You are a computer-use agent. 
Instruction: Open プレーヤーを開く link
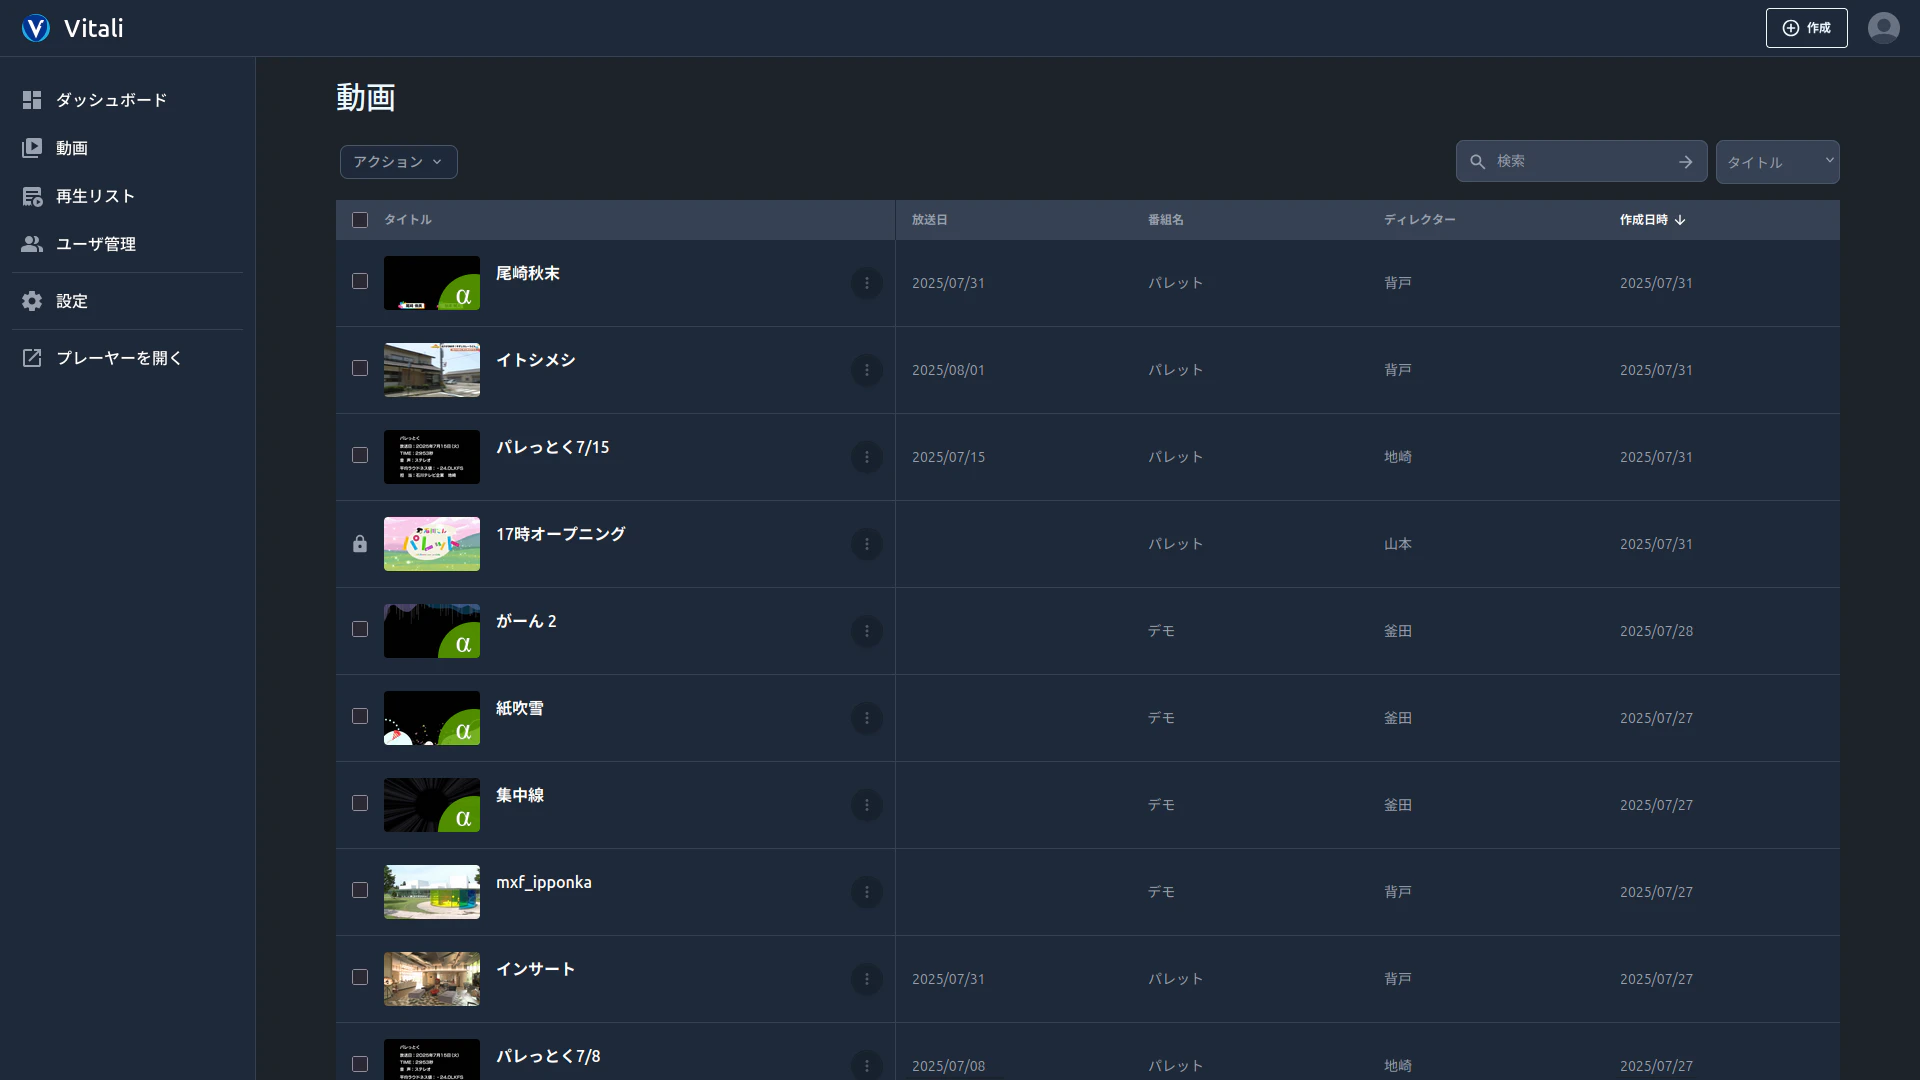(118, 358)
